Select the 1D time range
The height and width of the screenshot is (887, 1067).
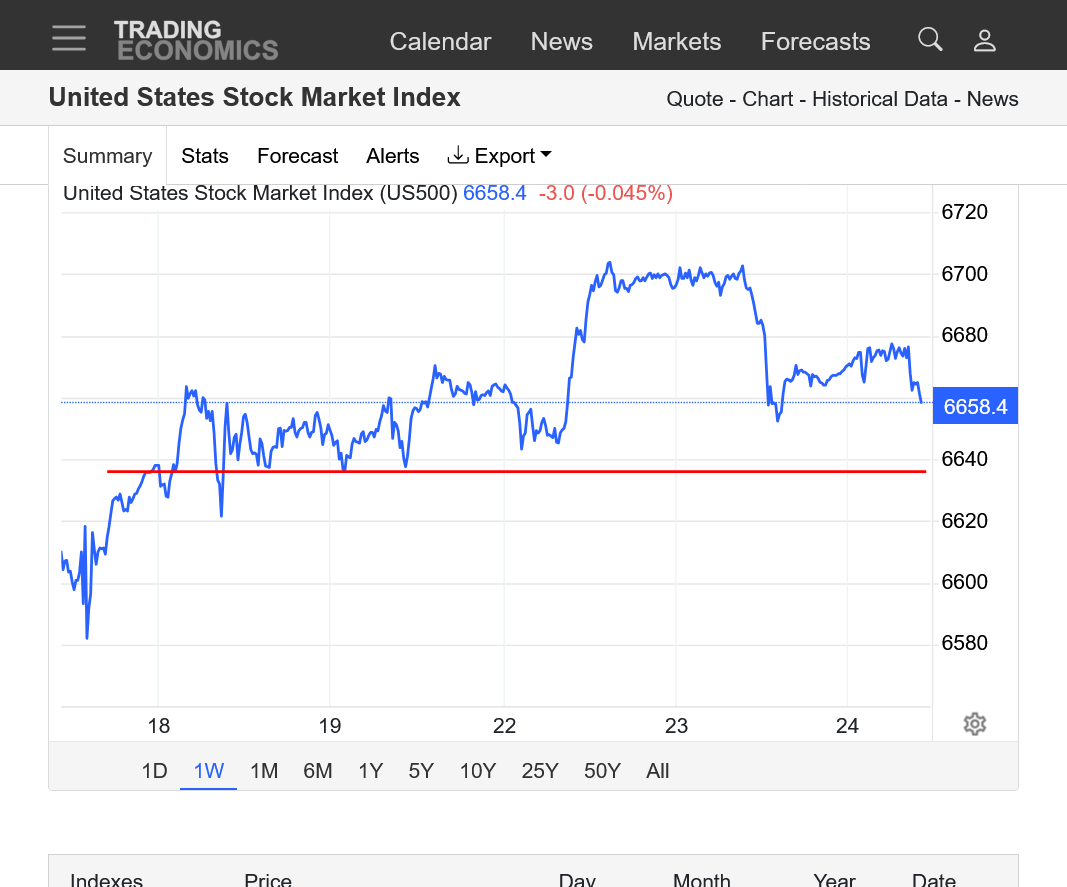(x=154, y=771)
